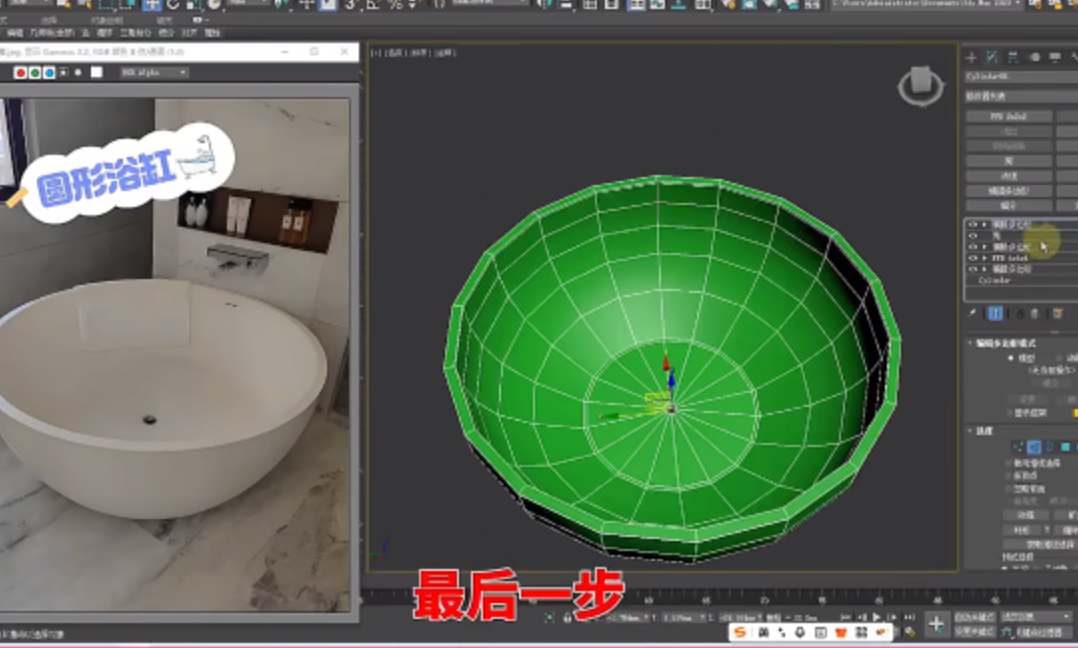Toggle the red channel in image viewer
The width and height of the screenshot is (1078, 648).
click(x=21, y=73)
